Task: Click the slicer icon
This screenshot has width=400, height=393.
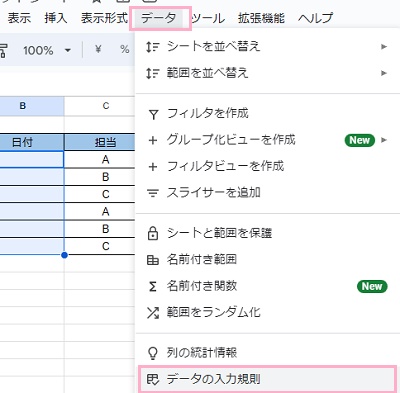Action: tap(153, 193)
